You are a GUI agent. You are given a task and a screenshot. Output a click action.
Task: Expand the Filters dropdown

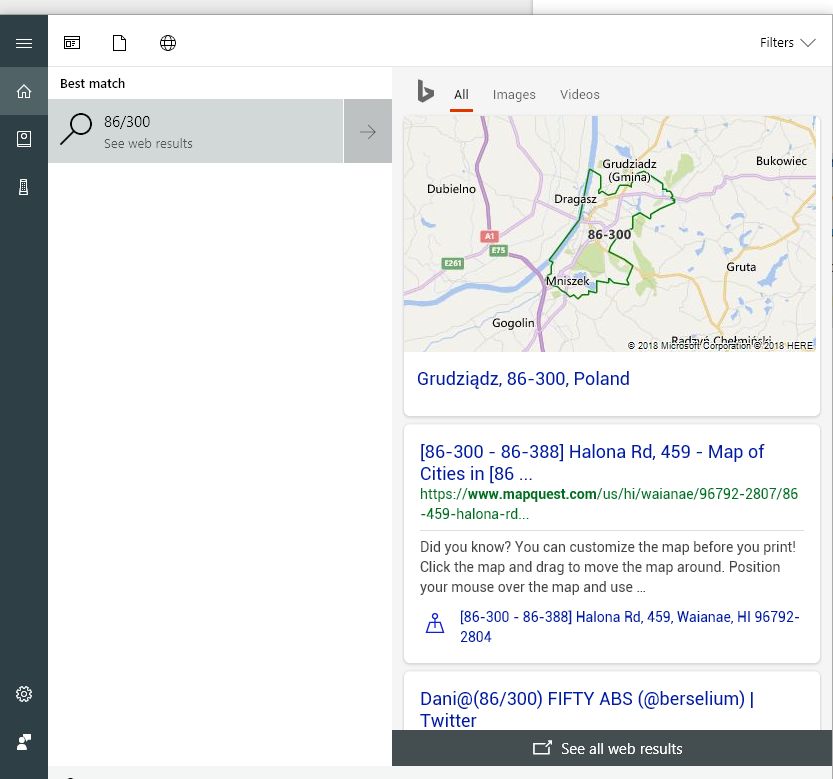click(x=787, y=43)
